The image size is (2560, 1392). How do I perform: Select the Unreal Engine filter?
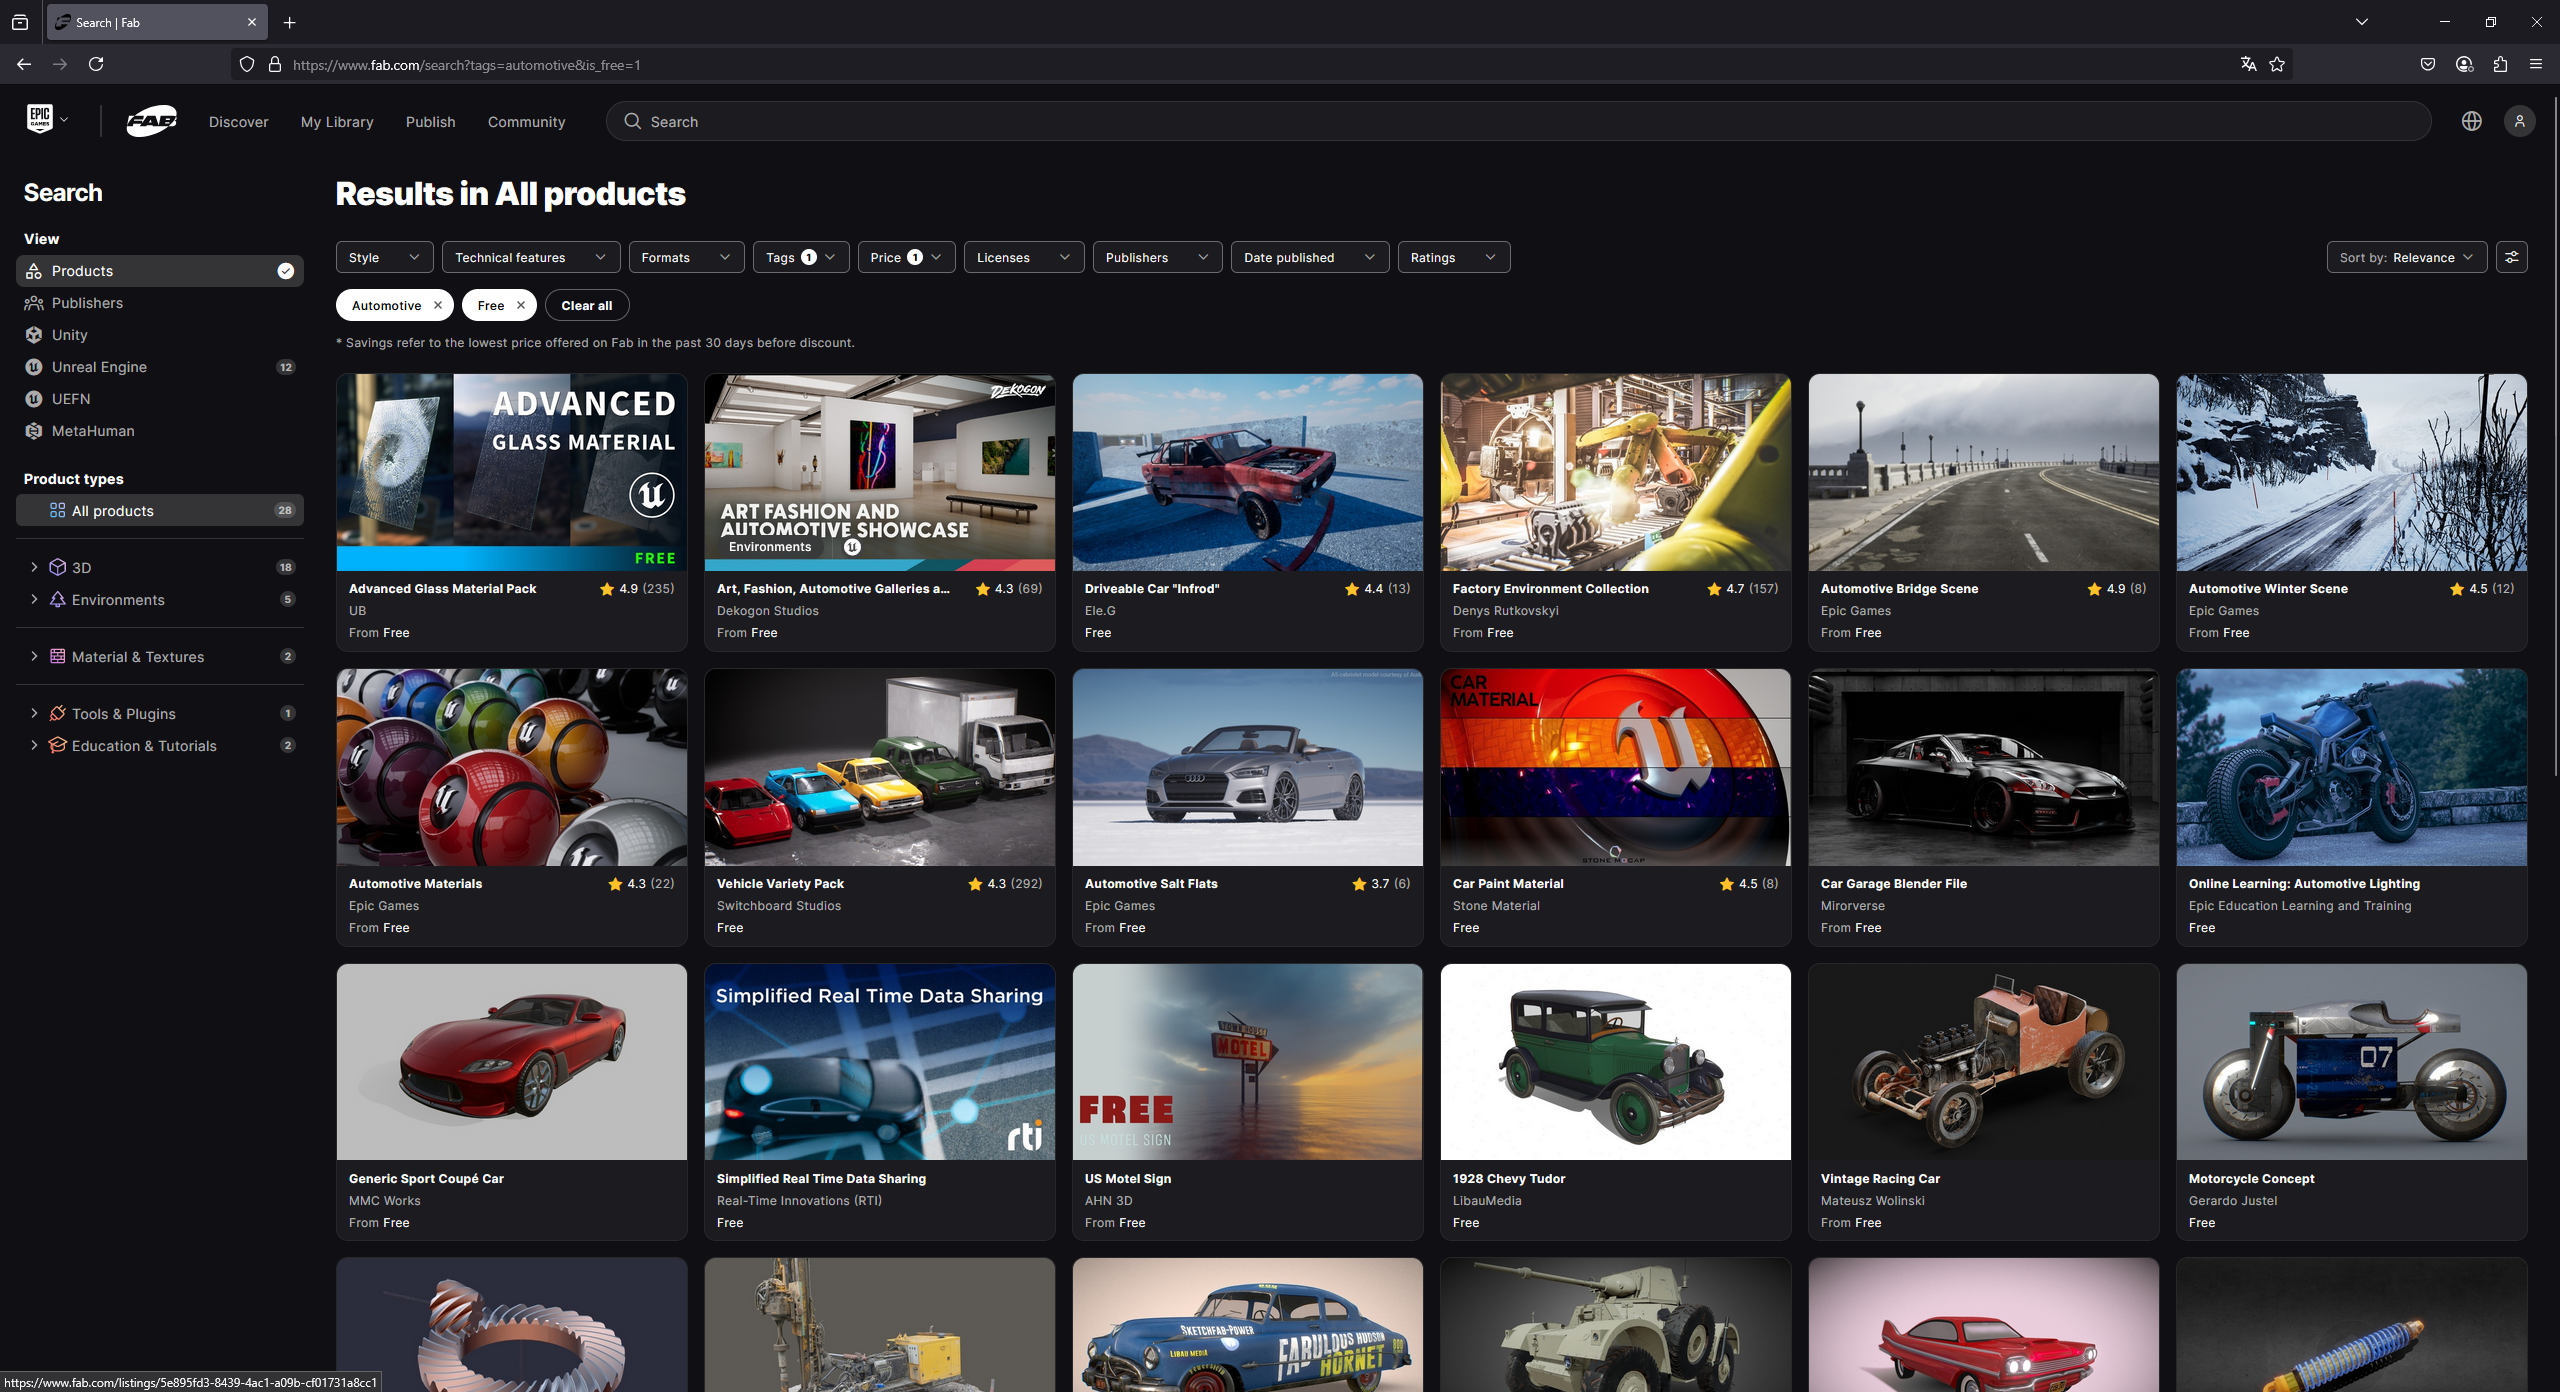click(160, 367)
